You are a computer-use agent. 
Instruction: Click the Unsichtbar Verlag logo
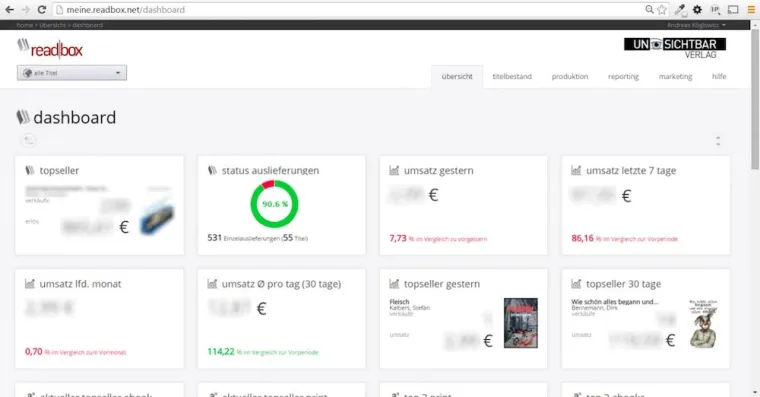[x=675, y=48]
